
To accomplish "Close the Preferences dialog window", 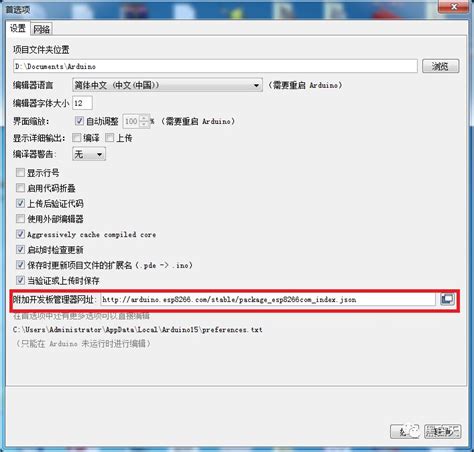I will pos(453,6).
